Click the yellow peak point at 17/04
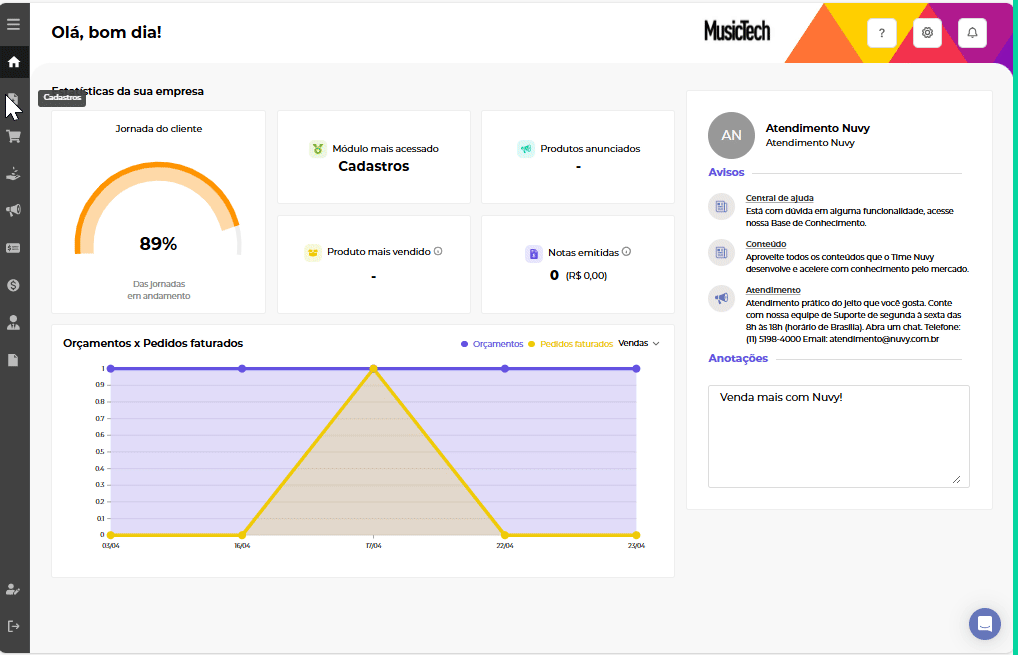The image size is (1018, 655). tap(373, 369)
